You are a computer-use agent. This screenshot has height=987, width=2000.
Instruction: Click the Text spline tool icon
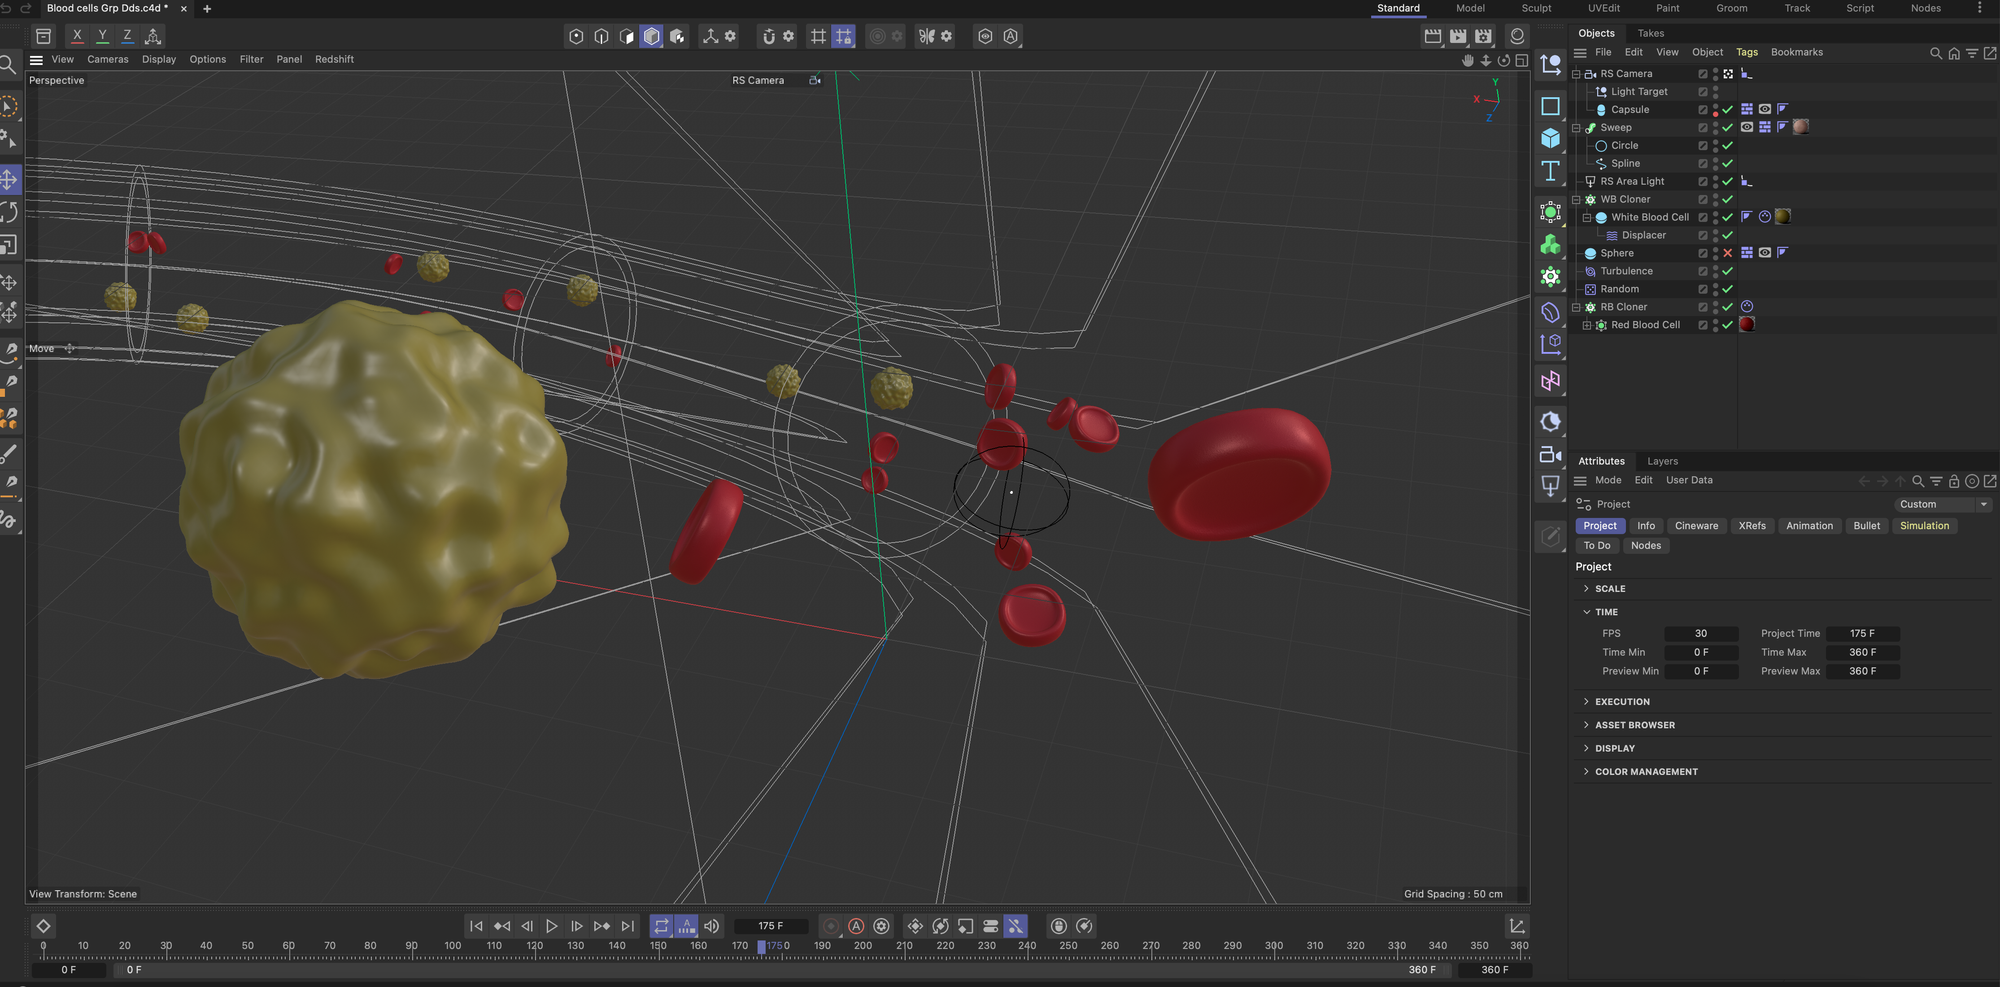click(1550, 171)
